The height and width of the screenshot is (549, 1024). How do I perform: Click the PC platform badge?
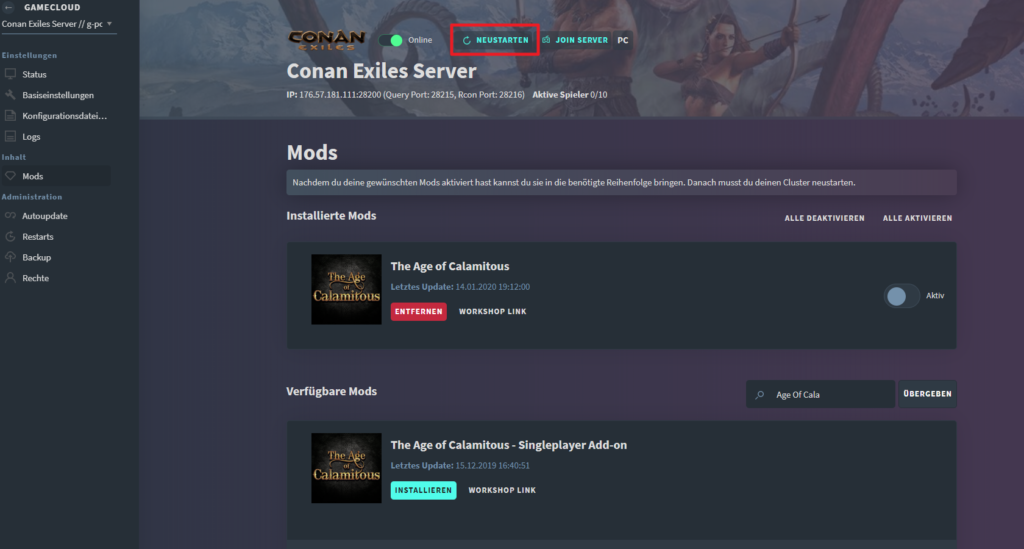coord(623,40)
